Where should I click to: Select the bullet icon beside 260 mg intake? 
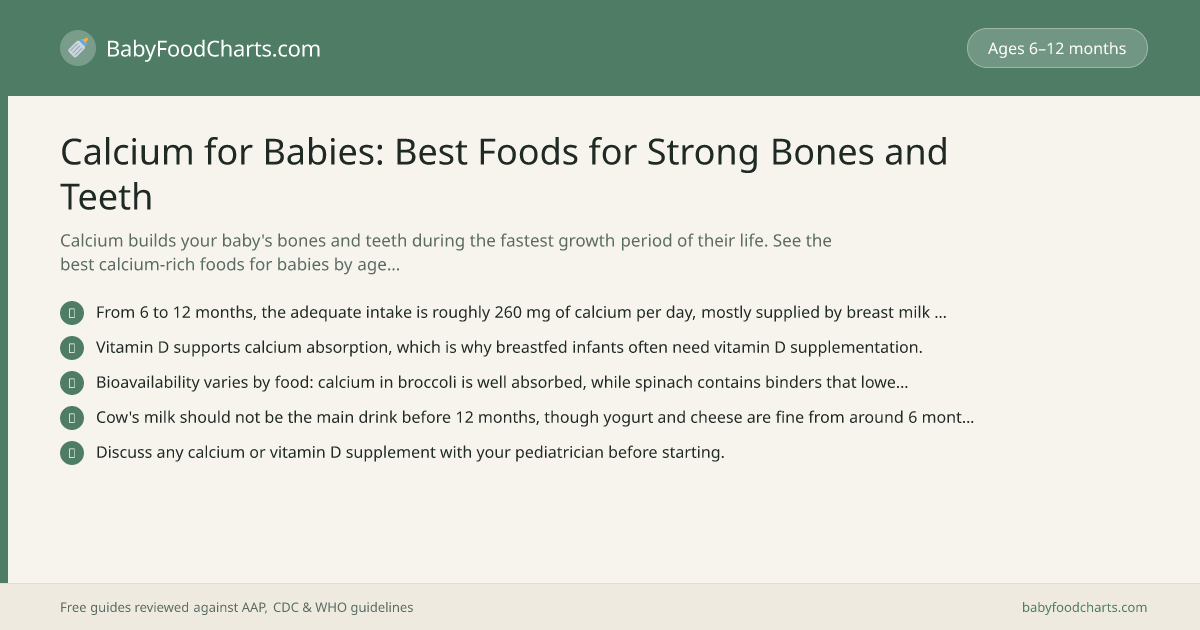72,313
